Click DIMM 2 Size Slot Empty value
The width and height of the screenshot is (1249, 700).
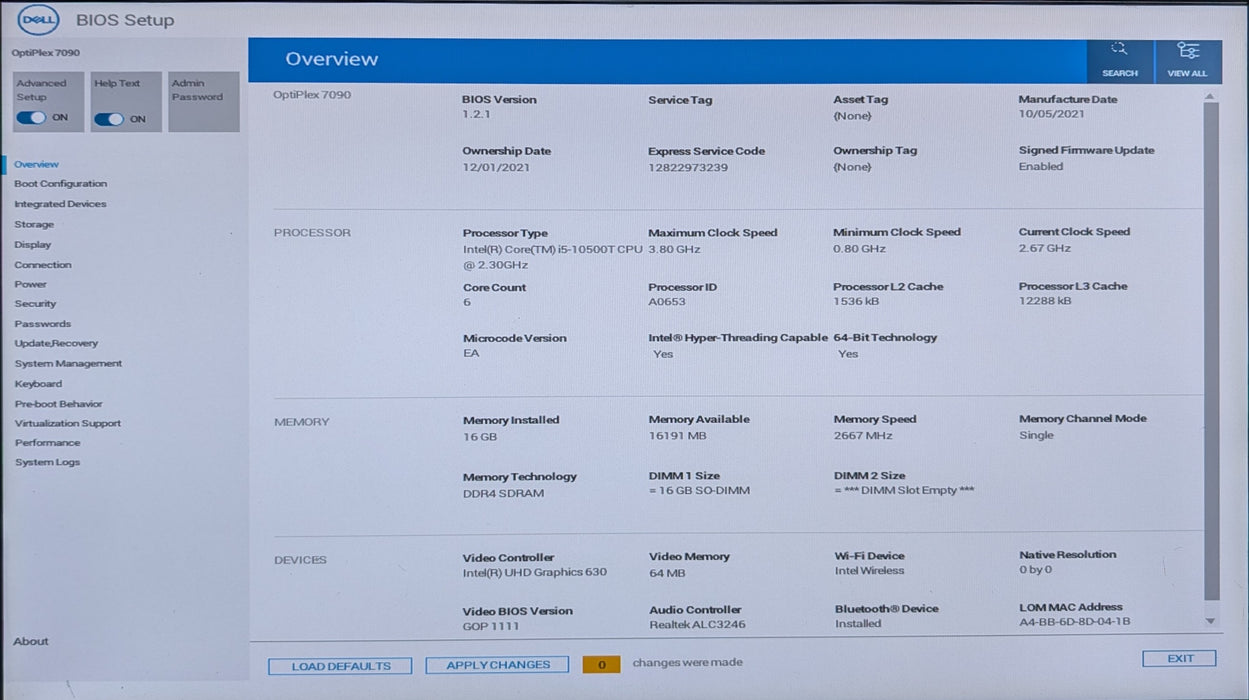(x=904, y=490)
